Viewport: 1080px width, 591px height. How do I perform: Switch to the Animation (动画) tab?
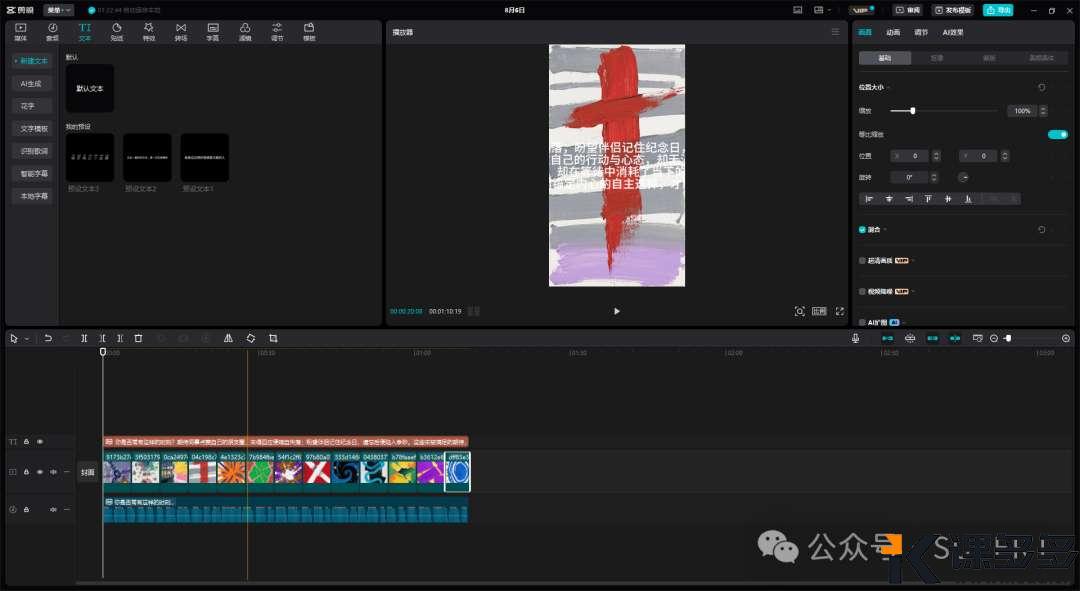pos(893,32)
